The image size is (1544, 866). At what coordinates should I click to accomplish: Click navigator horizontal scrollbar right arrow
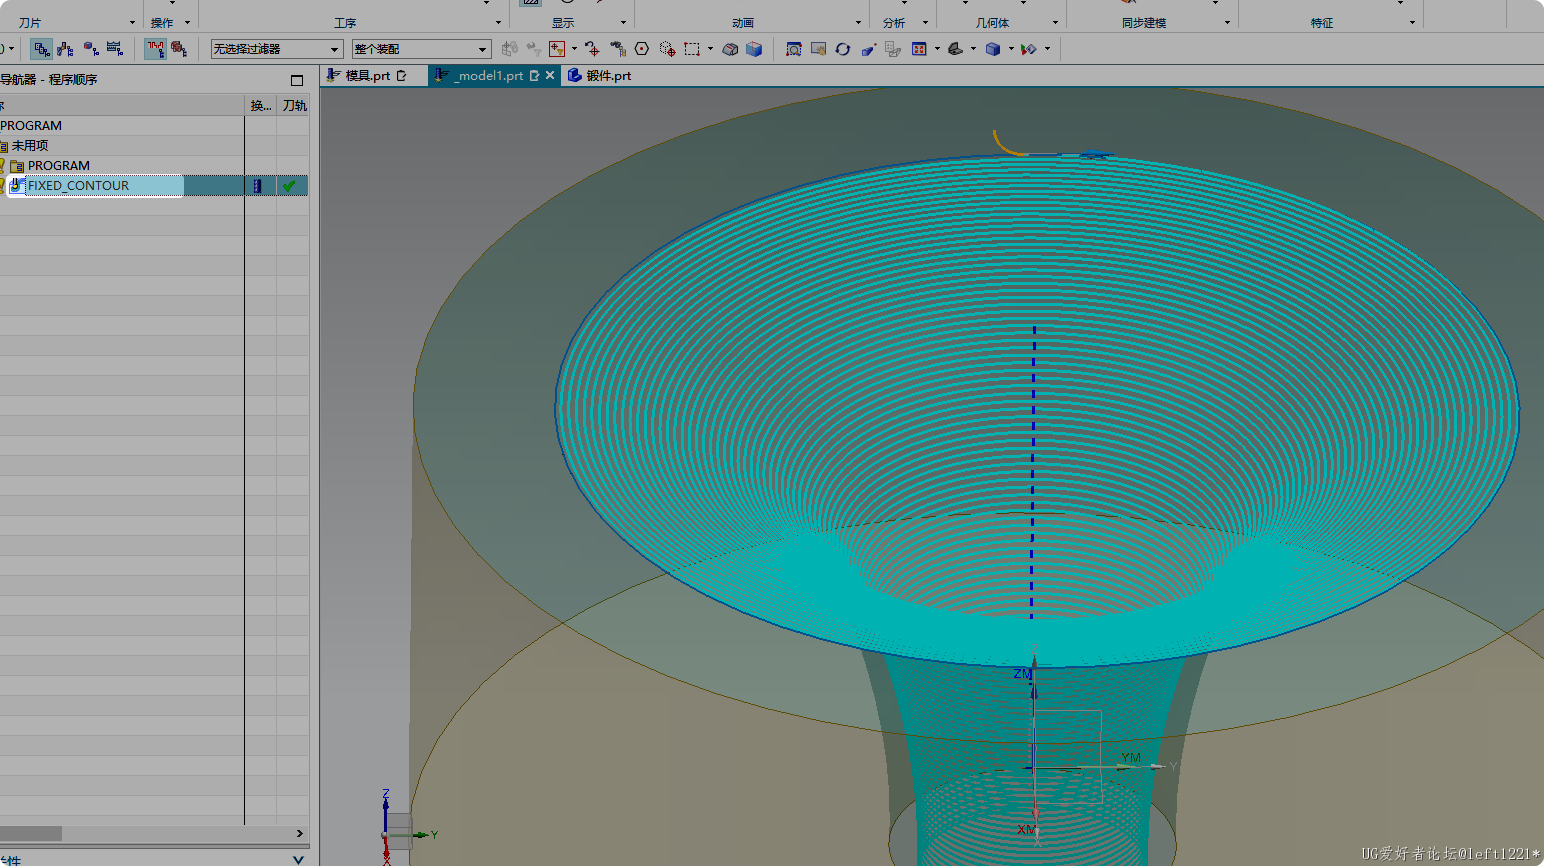pos(299,834)
